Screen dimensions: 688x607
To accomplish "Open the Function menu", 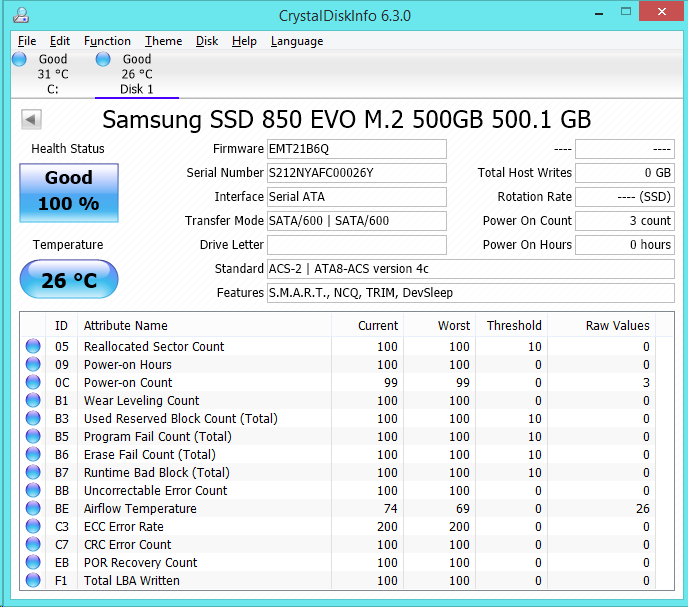I will pos(107,41).
